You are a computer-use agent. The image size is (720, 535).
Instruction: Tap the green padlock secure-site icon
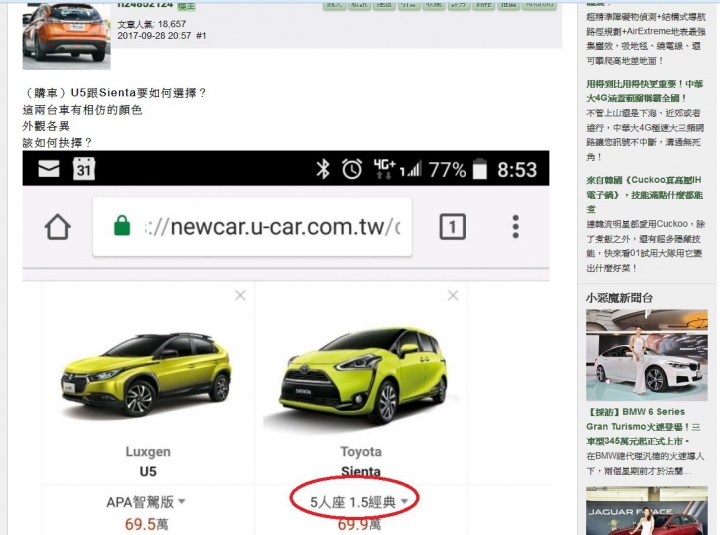coord(122,226)
